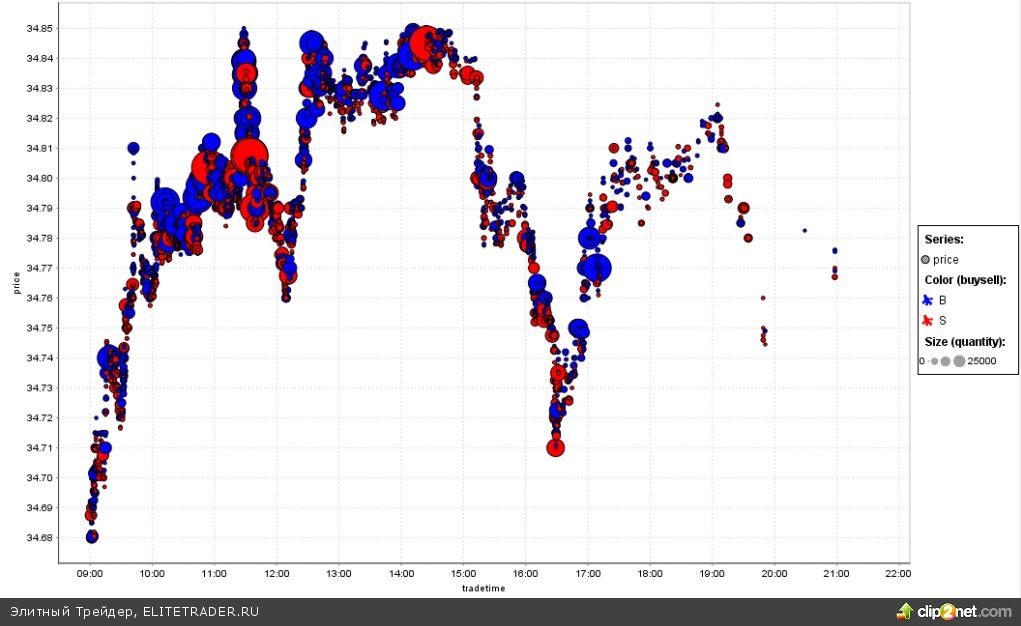This screenshot has width=1021, height=626.
Task: Click the 12:00 tick label on time axis
Action: (277, 573)
